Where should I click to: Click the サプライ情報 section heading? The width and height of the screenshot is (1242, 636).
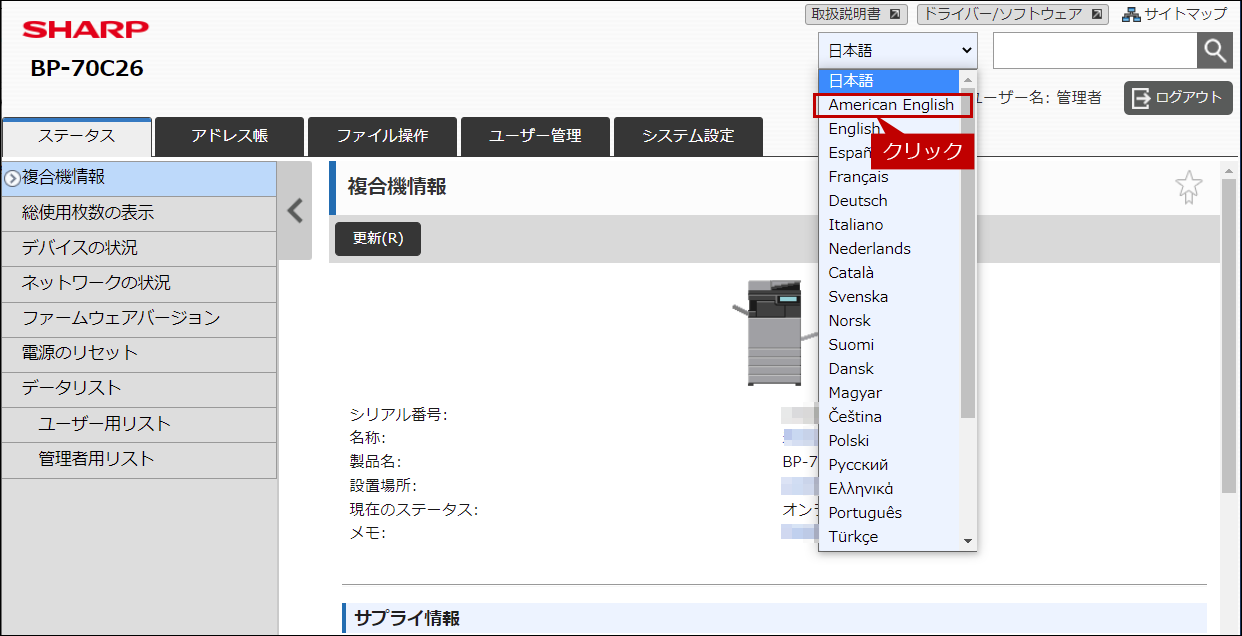(407, 618)
